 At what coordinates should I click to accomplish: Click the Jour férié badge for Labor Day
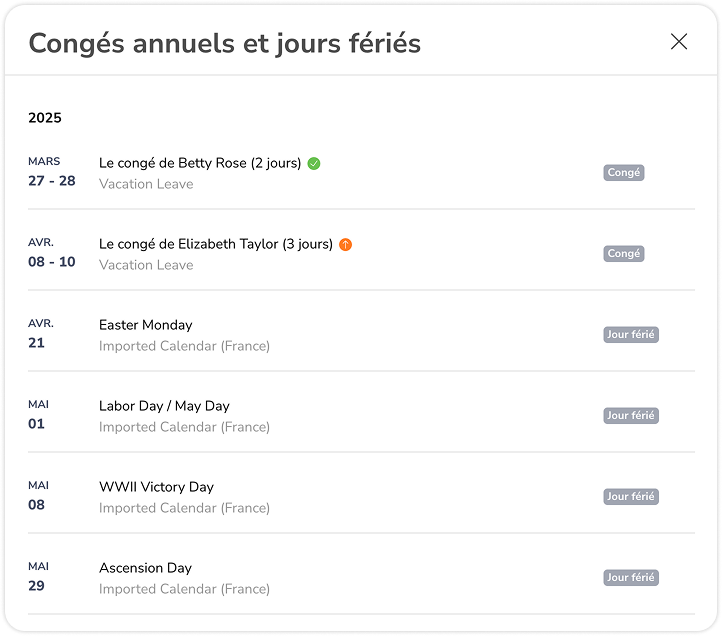coord(631,416)
